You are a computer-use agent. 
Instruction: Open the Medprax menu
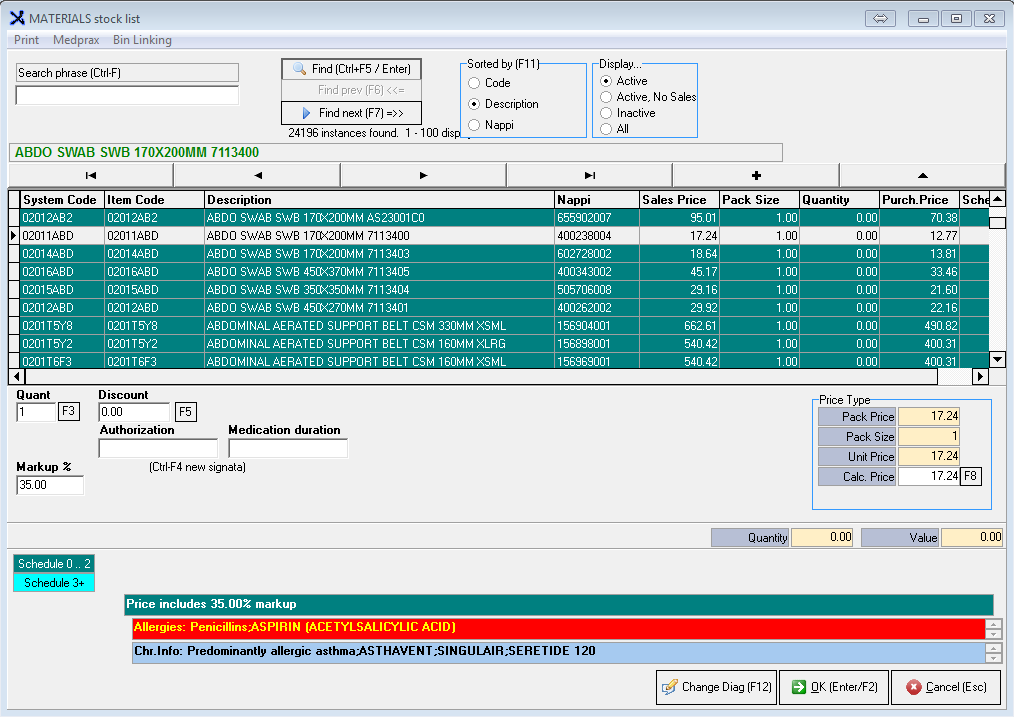[75, 40]
